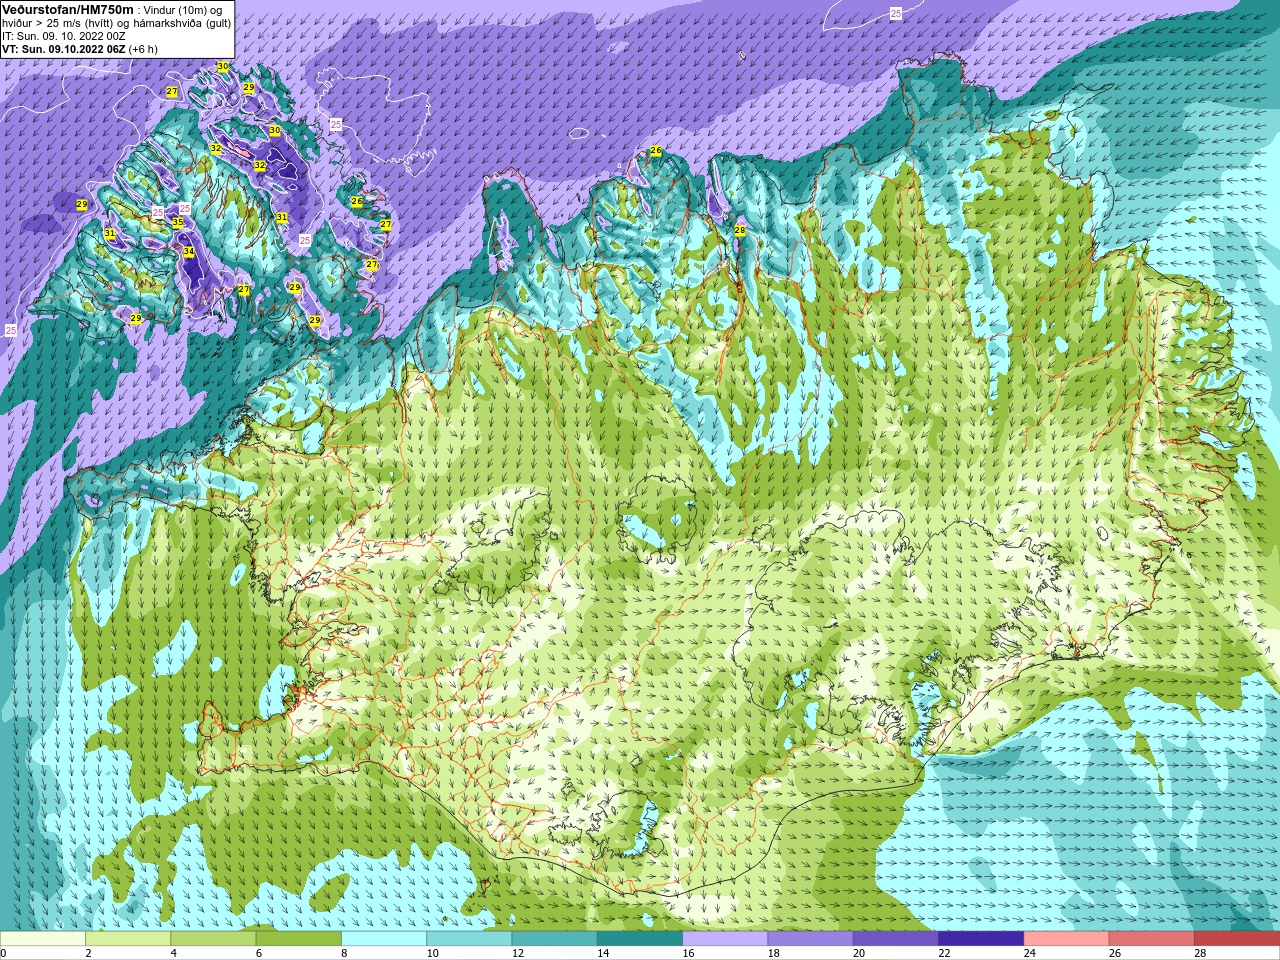Viewport: 1280px width, 960px height.
Task: Click the legend scale number 4
Action: (174, 953)
